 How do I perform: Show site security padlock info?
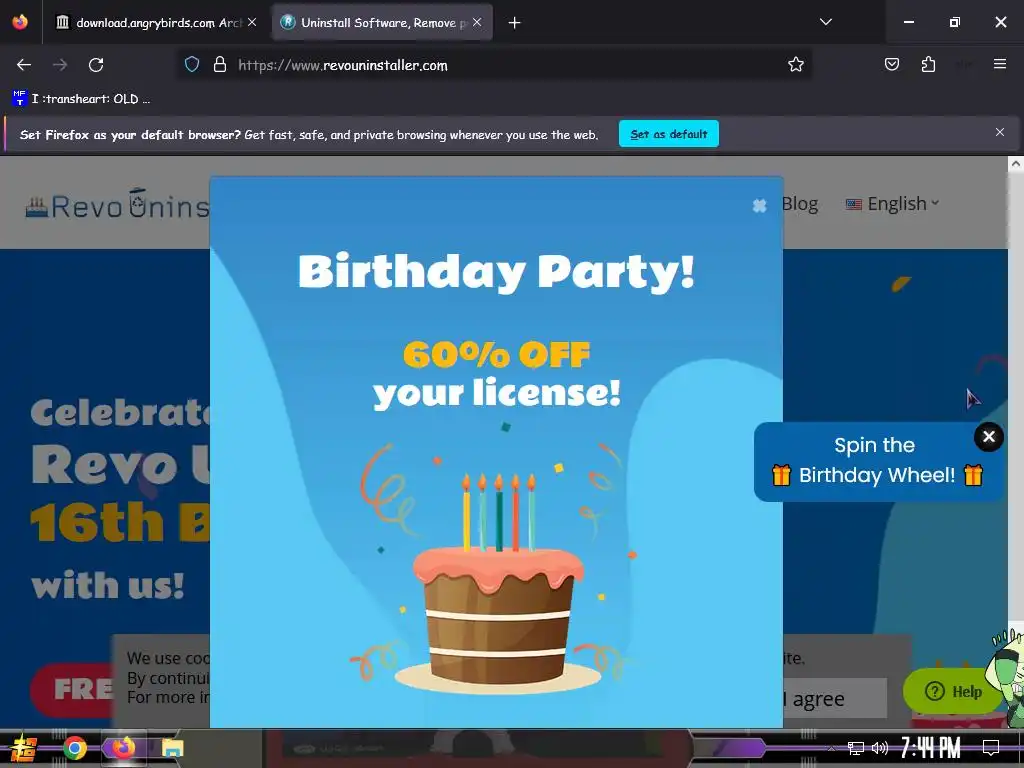pos(220,65)
